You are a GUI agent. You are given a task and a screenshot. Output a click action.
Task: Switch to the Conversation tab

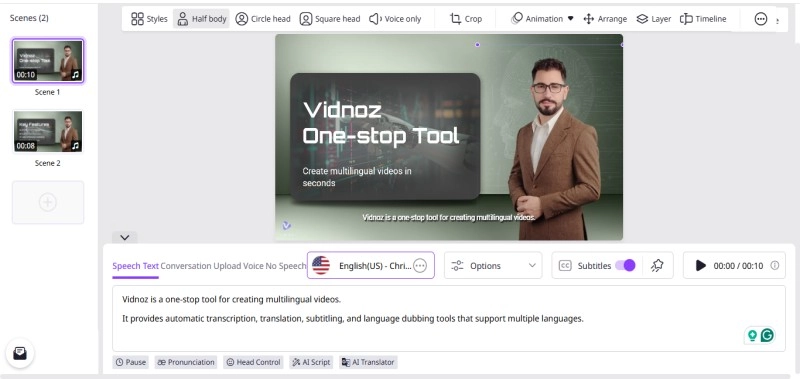pyautogui.click(x=186, y=266)
